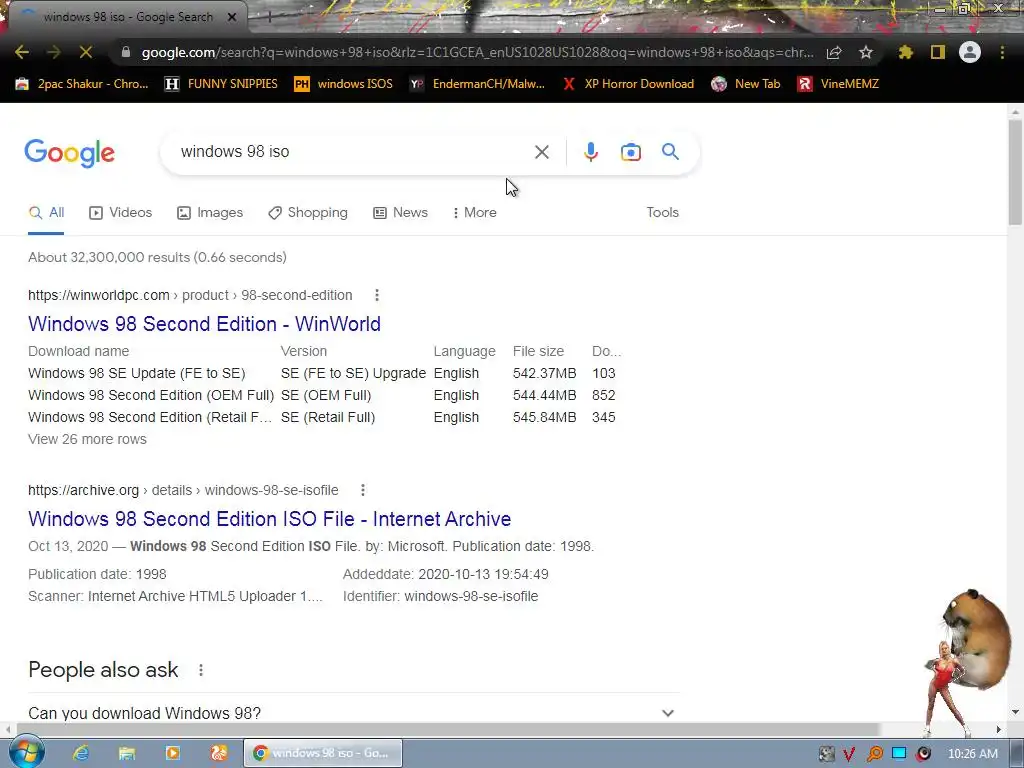This screenshot has height=768, width=1024.
Task: View site info via the padlock icon
Action: coord(126,52)
